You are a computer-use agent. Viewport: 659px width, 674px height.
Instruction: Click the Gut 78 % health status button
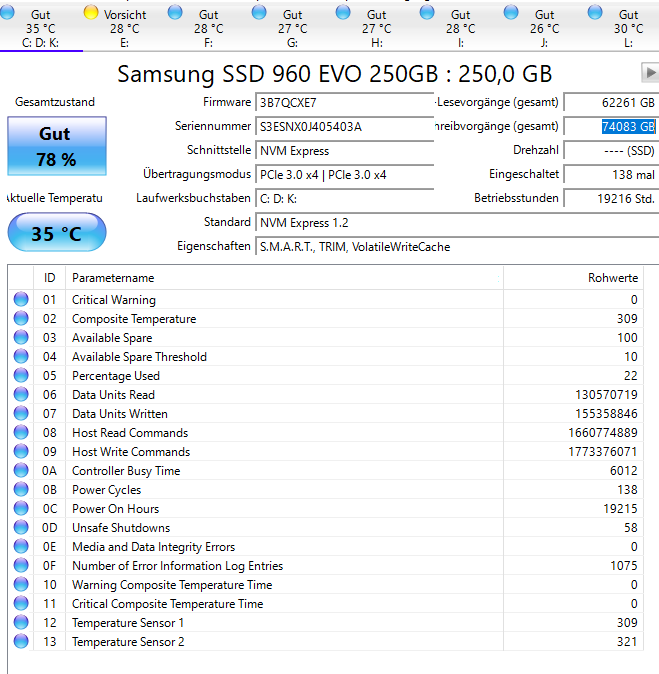(57, 146)
